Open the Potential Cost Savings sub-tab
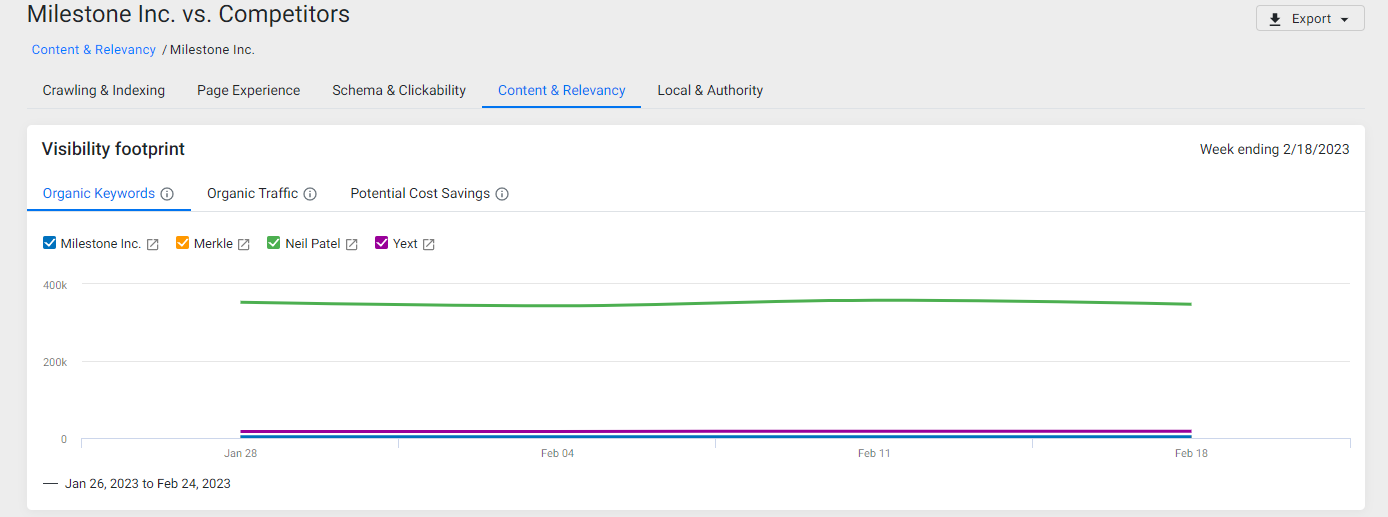Screen dimensions: 1388x517 pos(420,193)
